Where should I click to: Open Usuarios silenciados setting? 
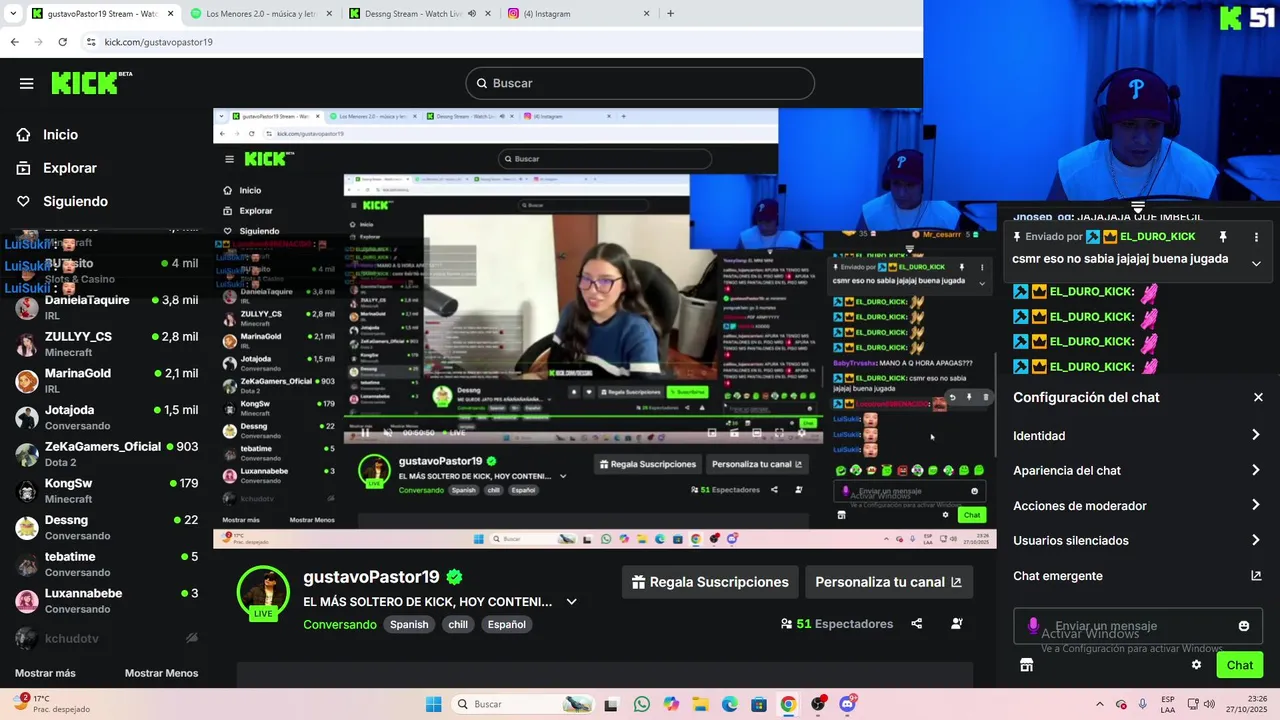(x=1137, y=540)
